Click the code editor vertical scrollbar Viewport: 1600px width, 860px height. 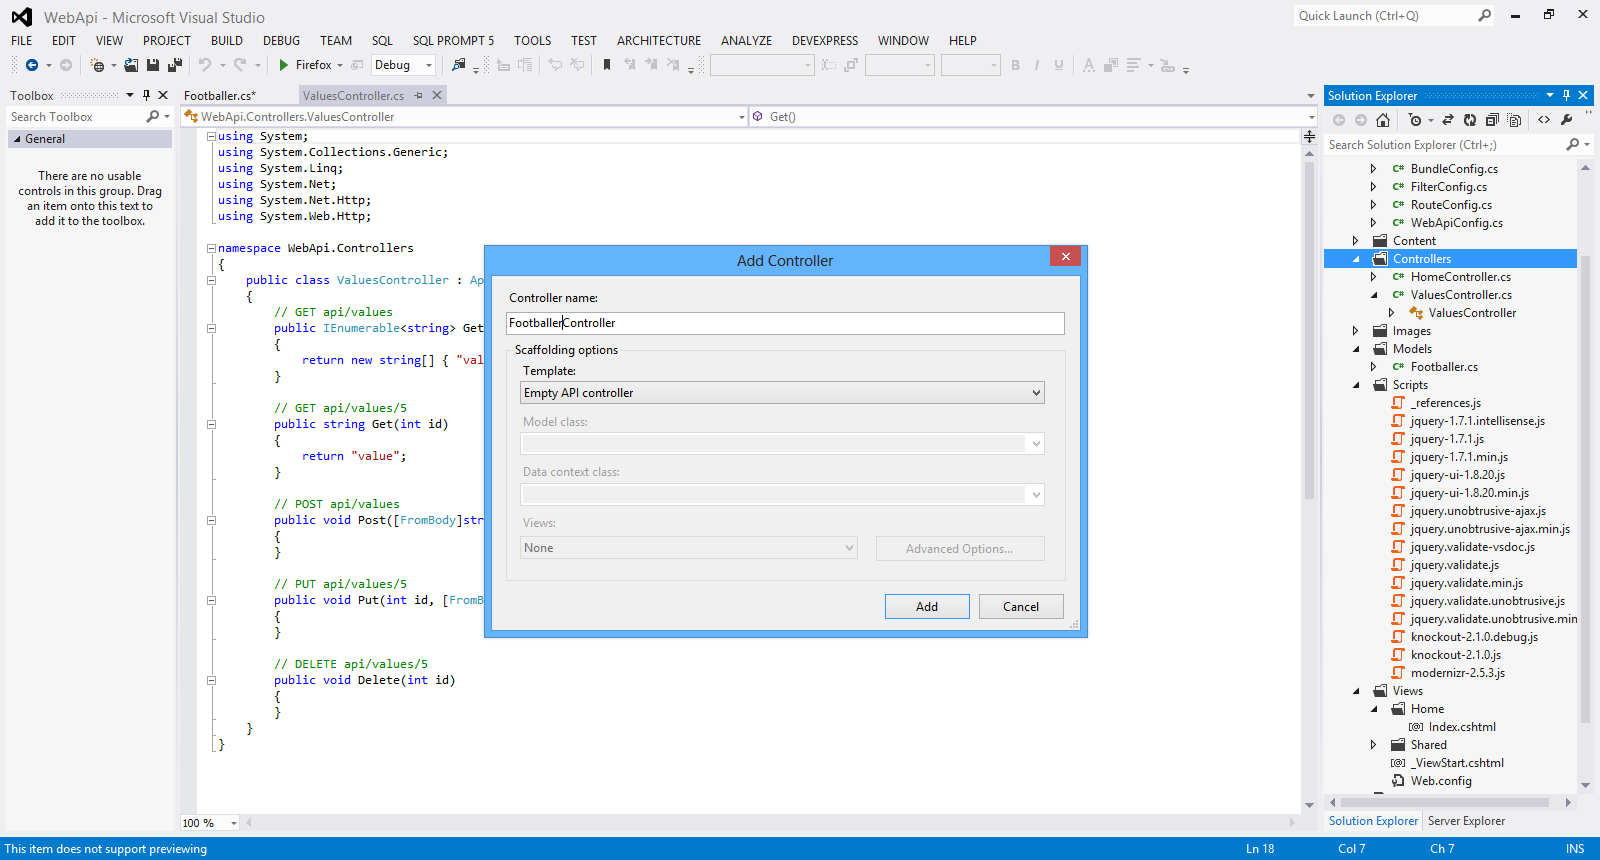(x=1309, y=330)
